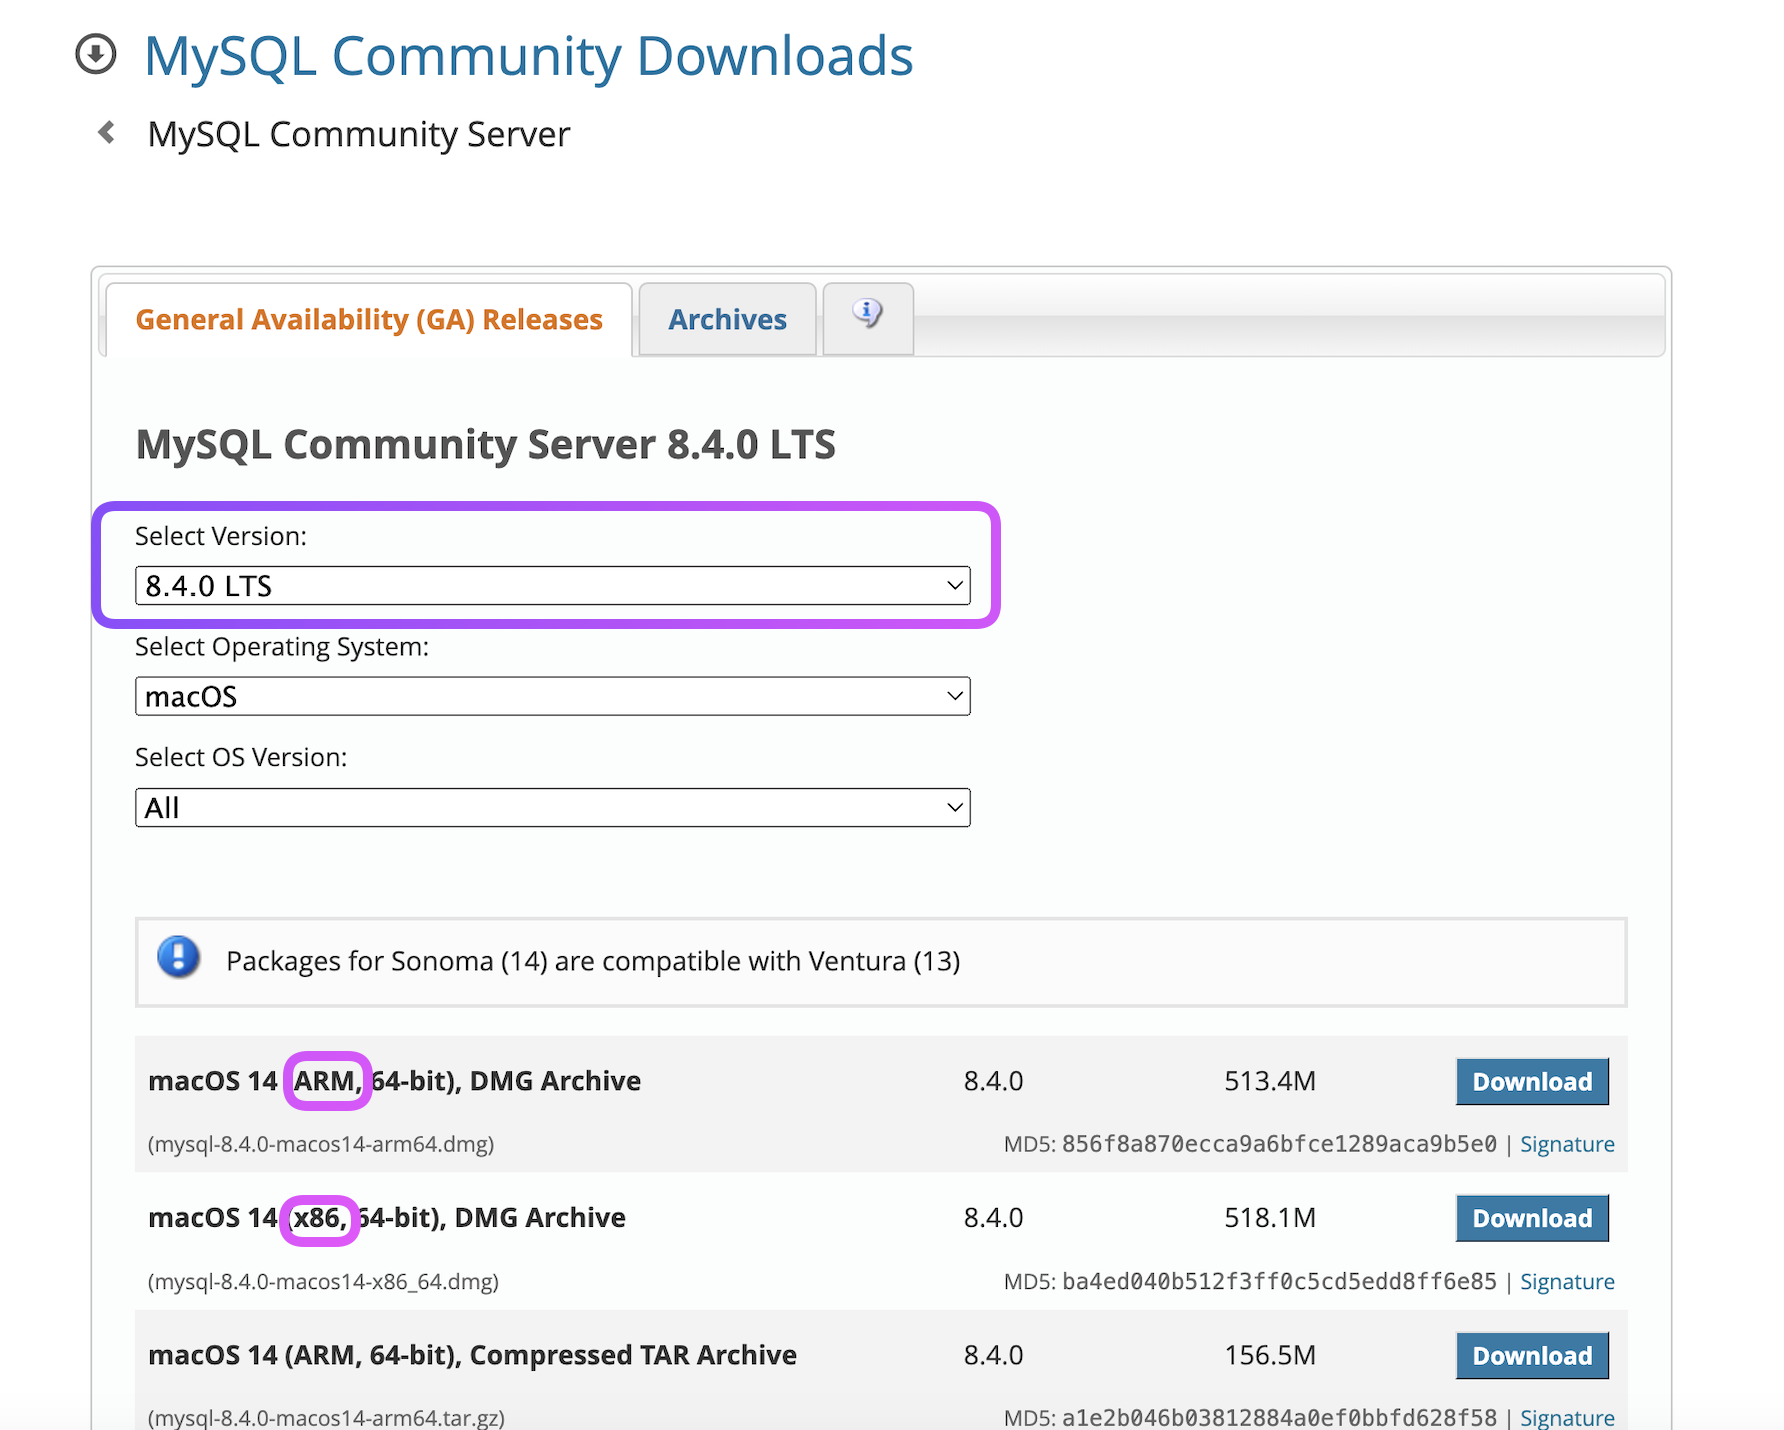The image size is (1784, 1430).
Task: Click the MySQL Community Server 8.4.0 LTS heading
Action: coord(485,444)
